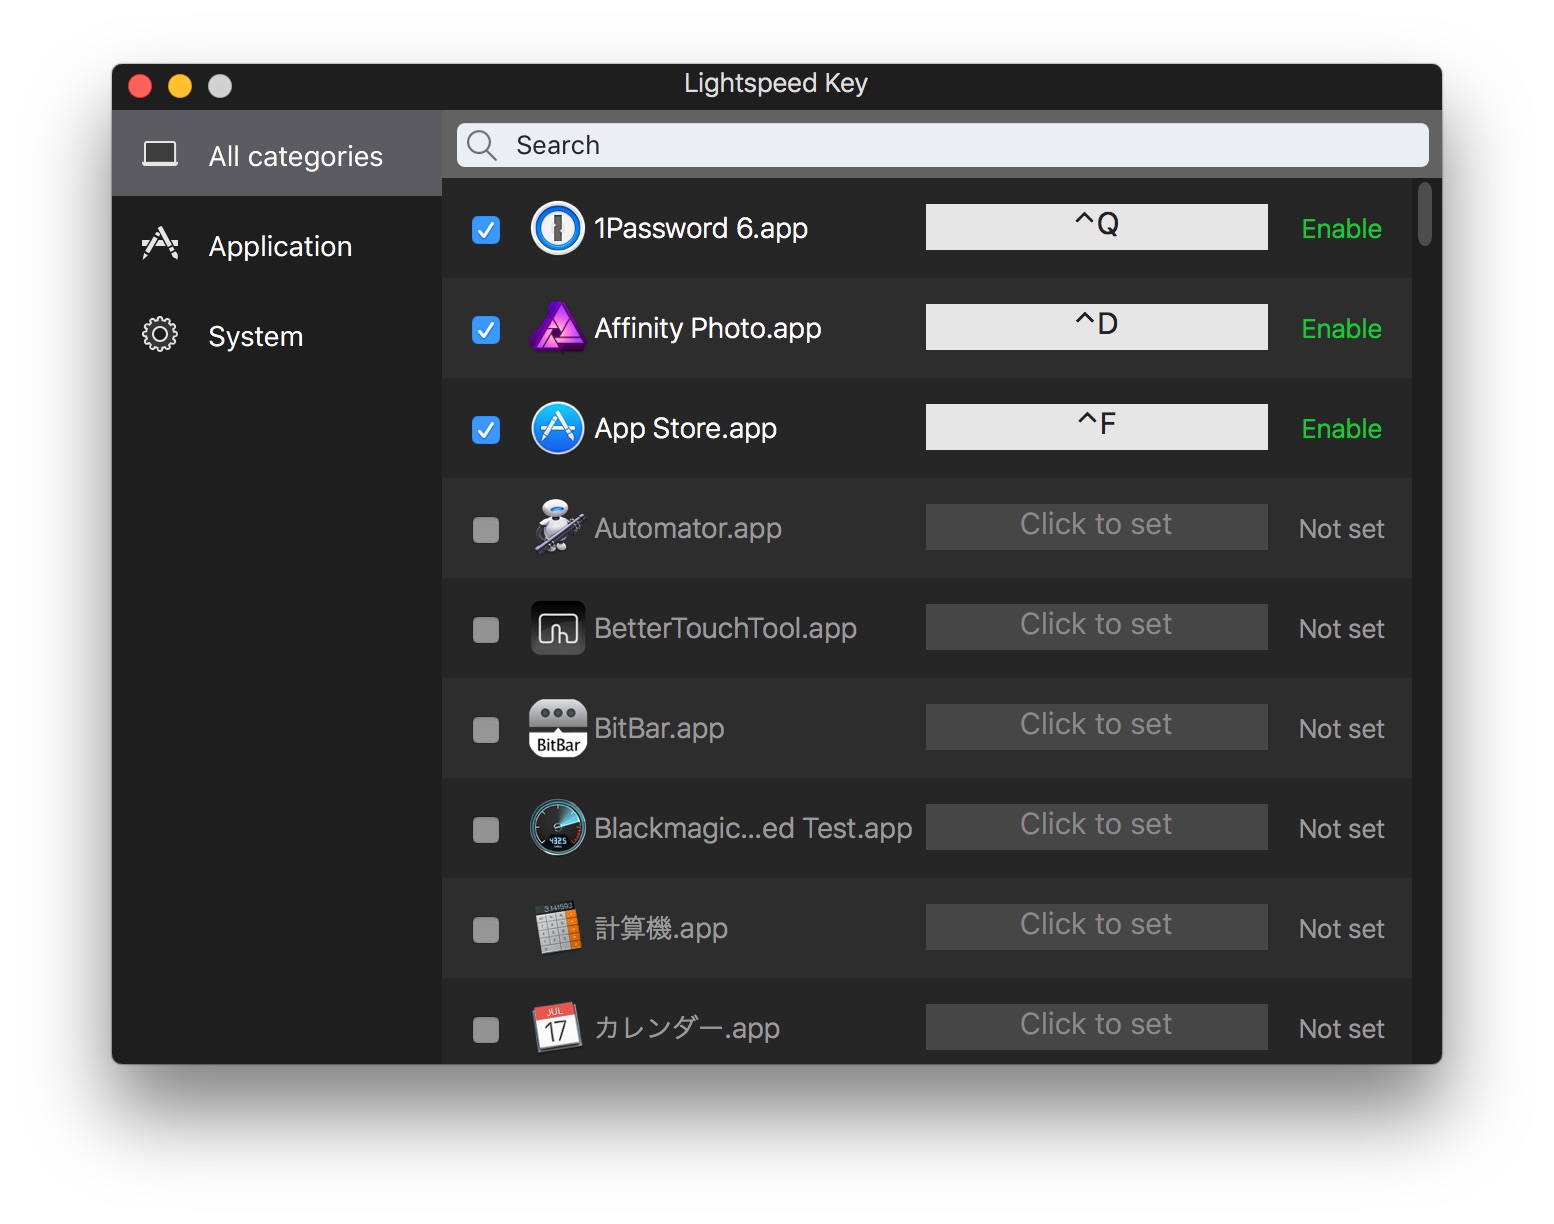Check the BetterTouchTool.app checkbox
This screenshot has width=1554, height=1224.
coord(486,630)
